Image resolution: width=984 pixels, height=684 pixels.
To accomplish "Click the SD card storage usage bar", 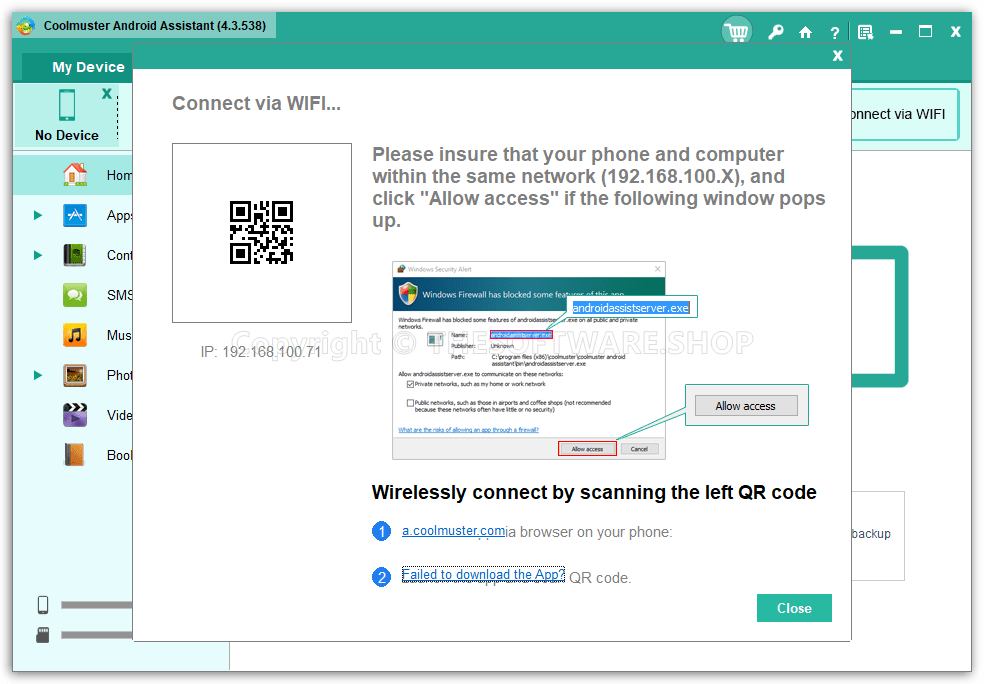I will pos(97,635).
